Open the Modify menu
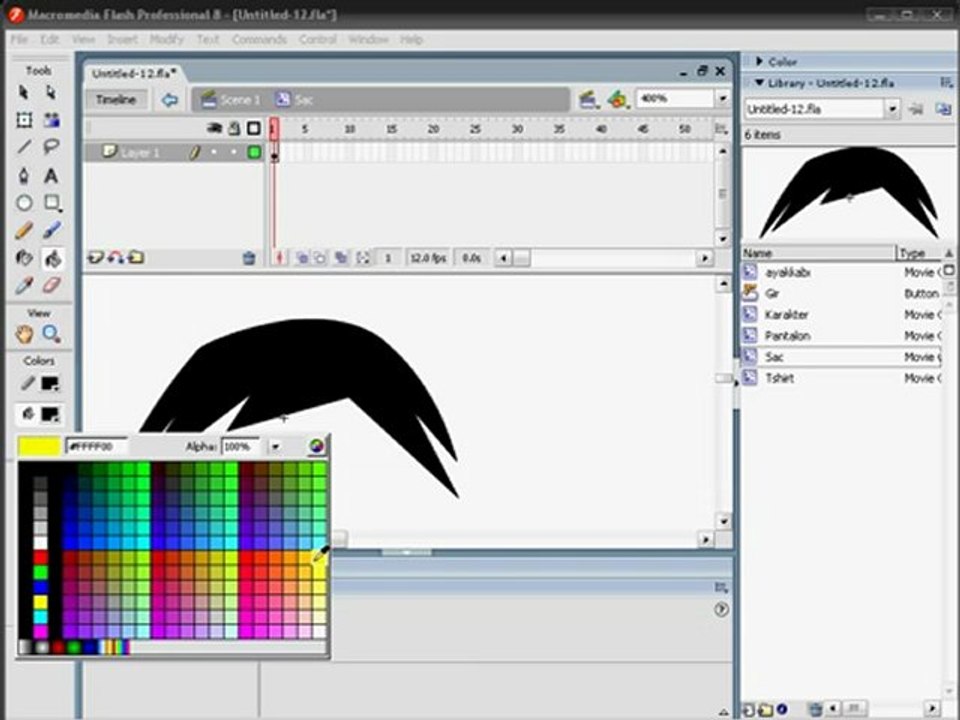 [x=166, y=40]
